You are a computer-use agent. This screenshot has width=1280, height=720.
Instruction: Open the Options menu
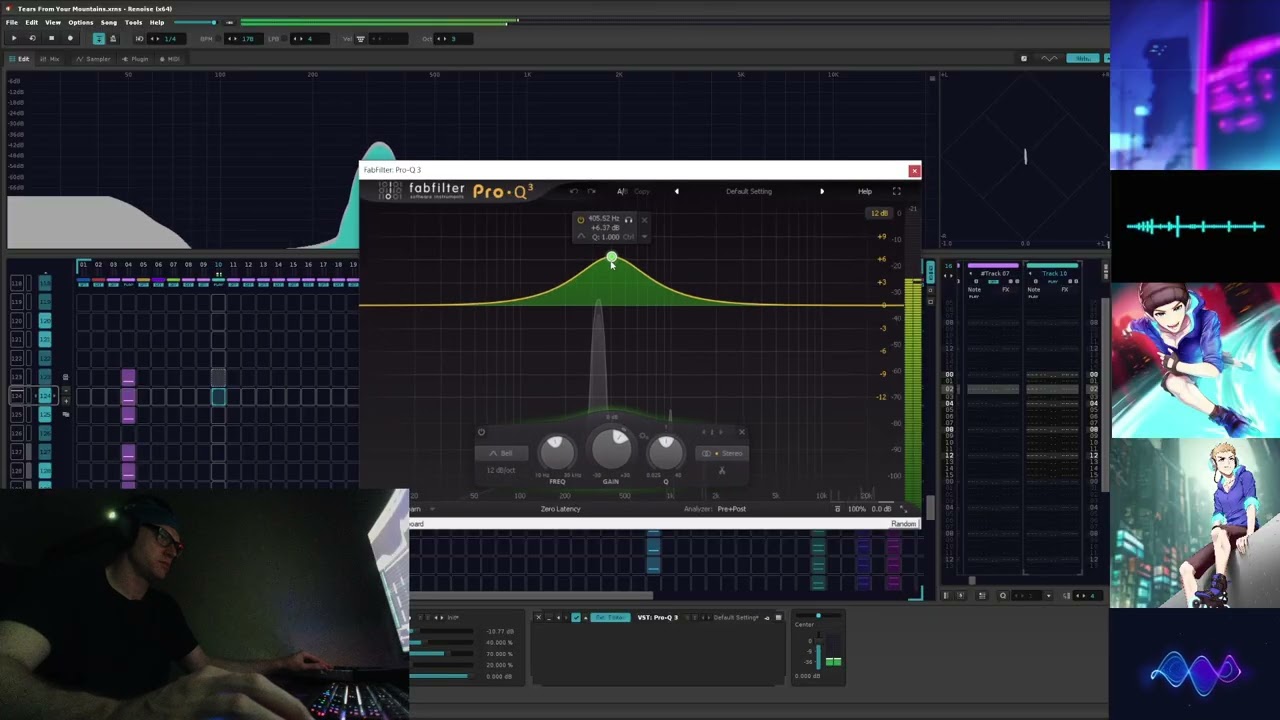pos(81,22)
